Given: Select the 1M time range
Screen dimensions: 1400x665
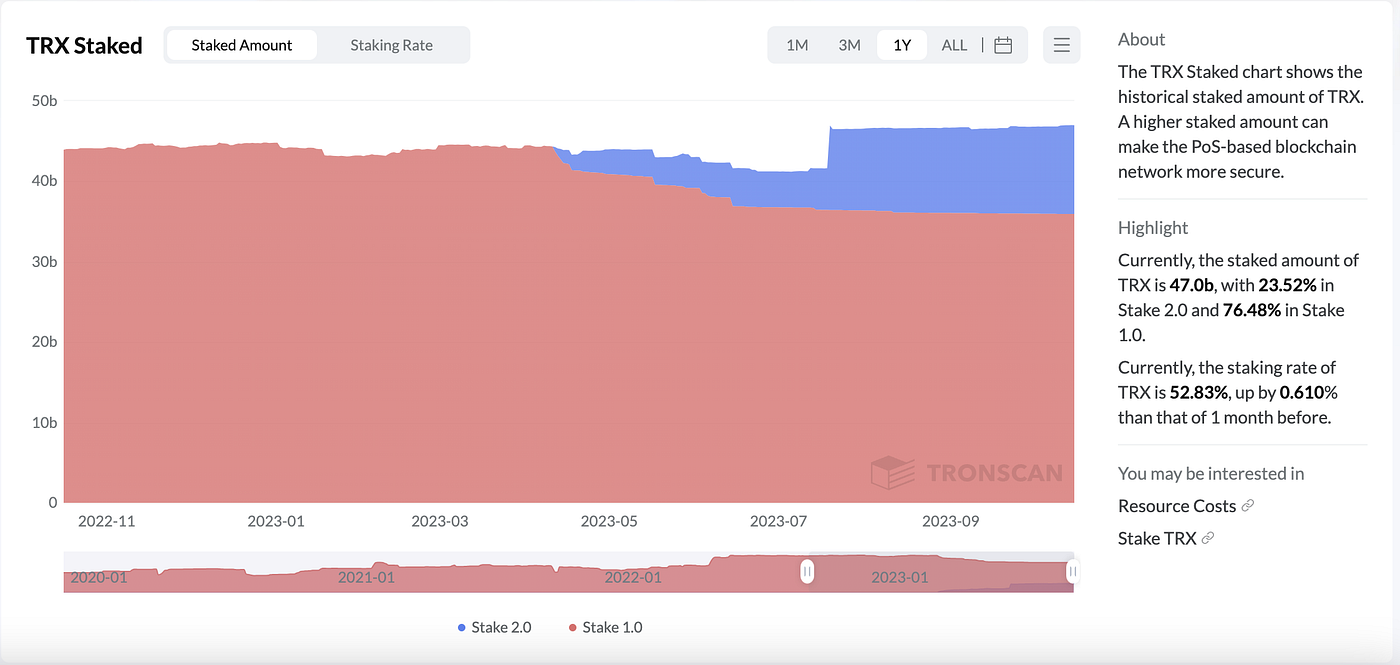Looking at the screenshot, I should point(797,45).
